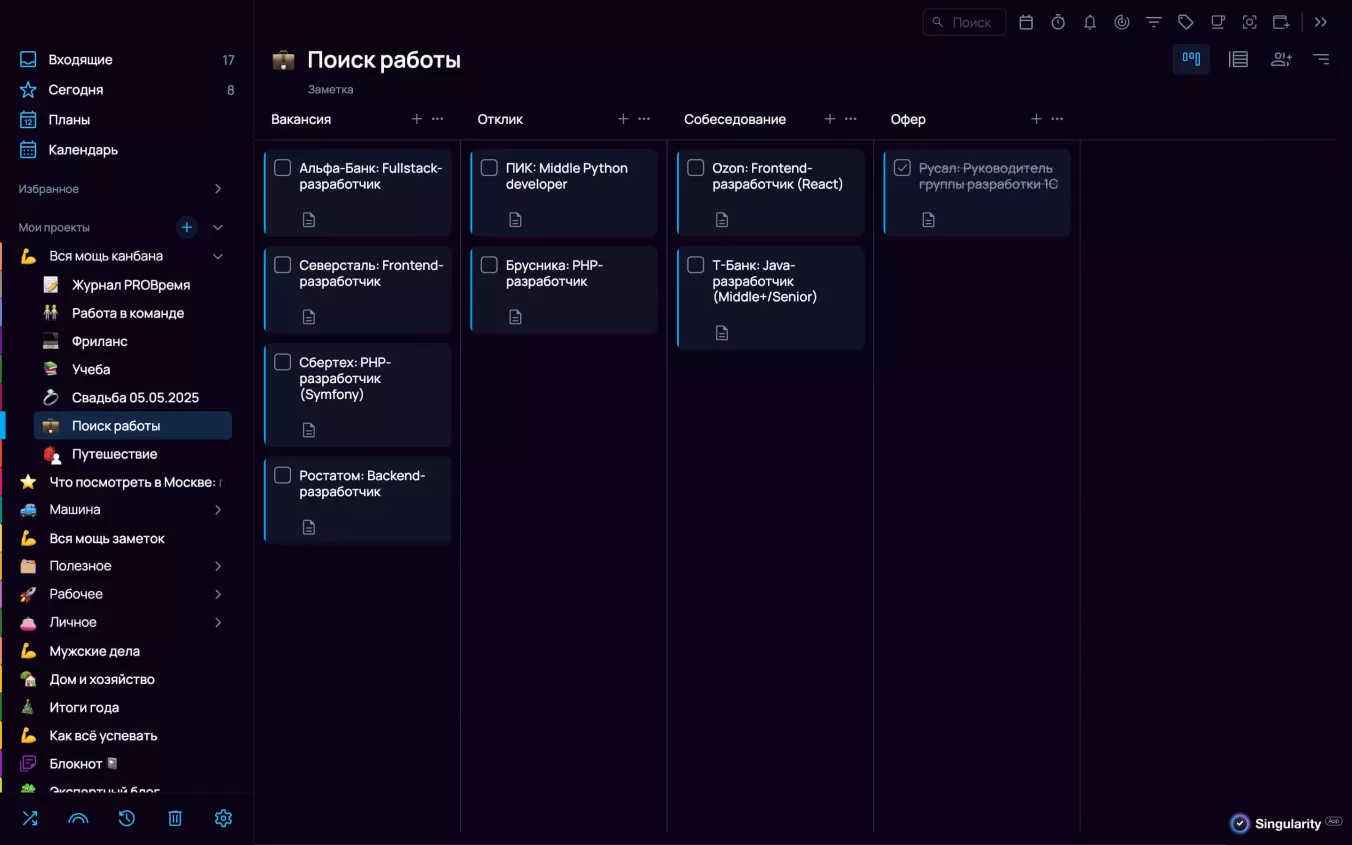Screen dimensions: 1352x845
Task: Open the calendar icon in top toolbar
Action: (1026, 22)
